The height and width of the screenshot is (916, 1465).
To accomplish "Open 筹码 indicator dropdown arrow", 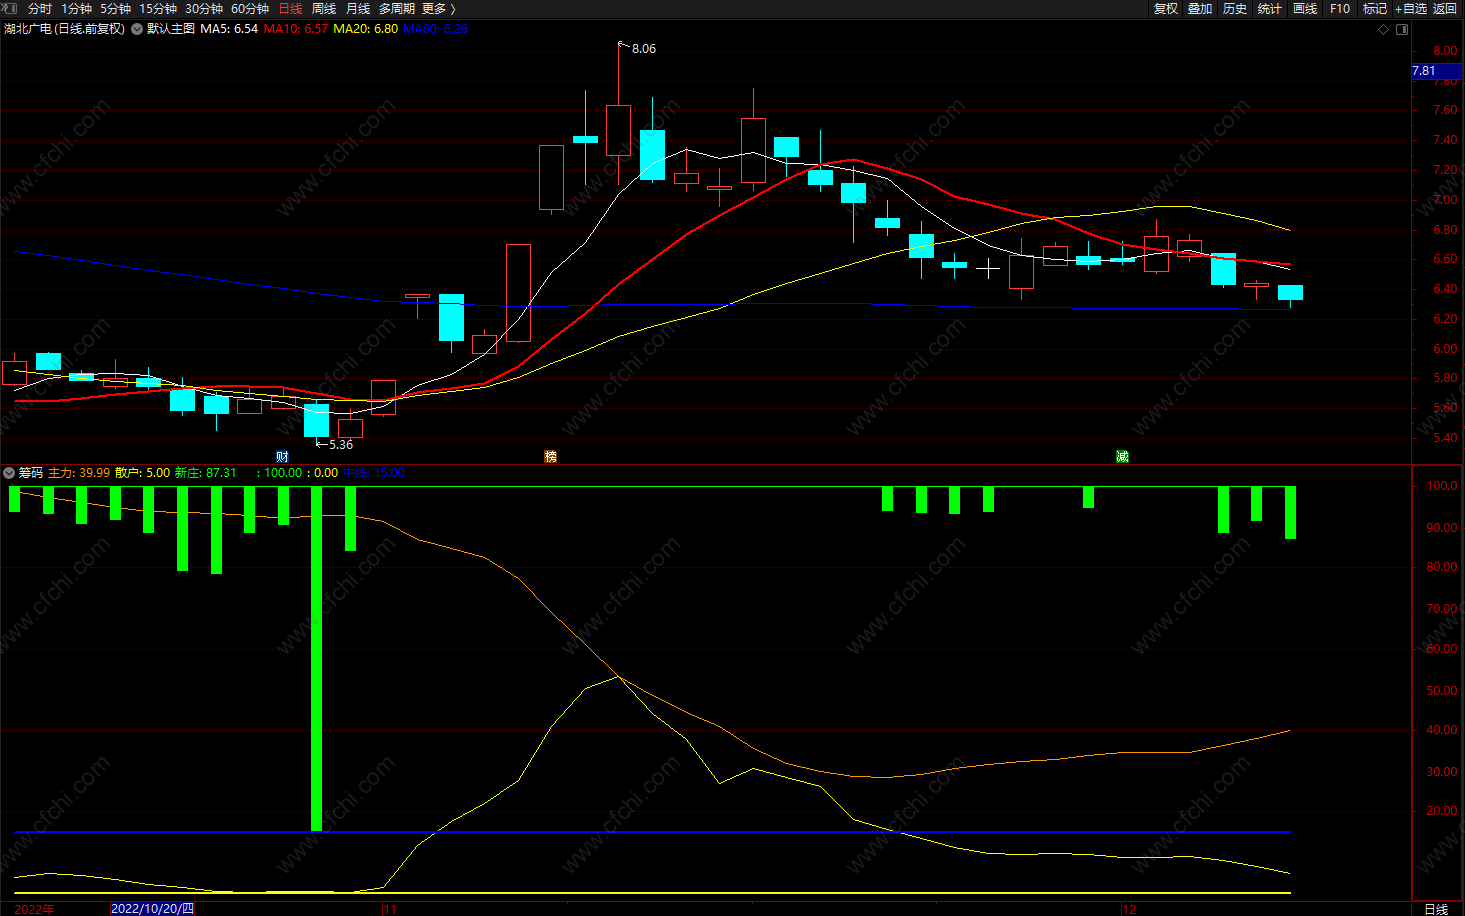I will [x=9, y=473].
